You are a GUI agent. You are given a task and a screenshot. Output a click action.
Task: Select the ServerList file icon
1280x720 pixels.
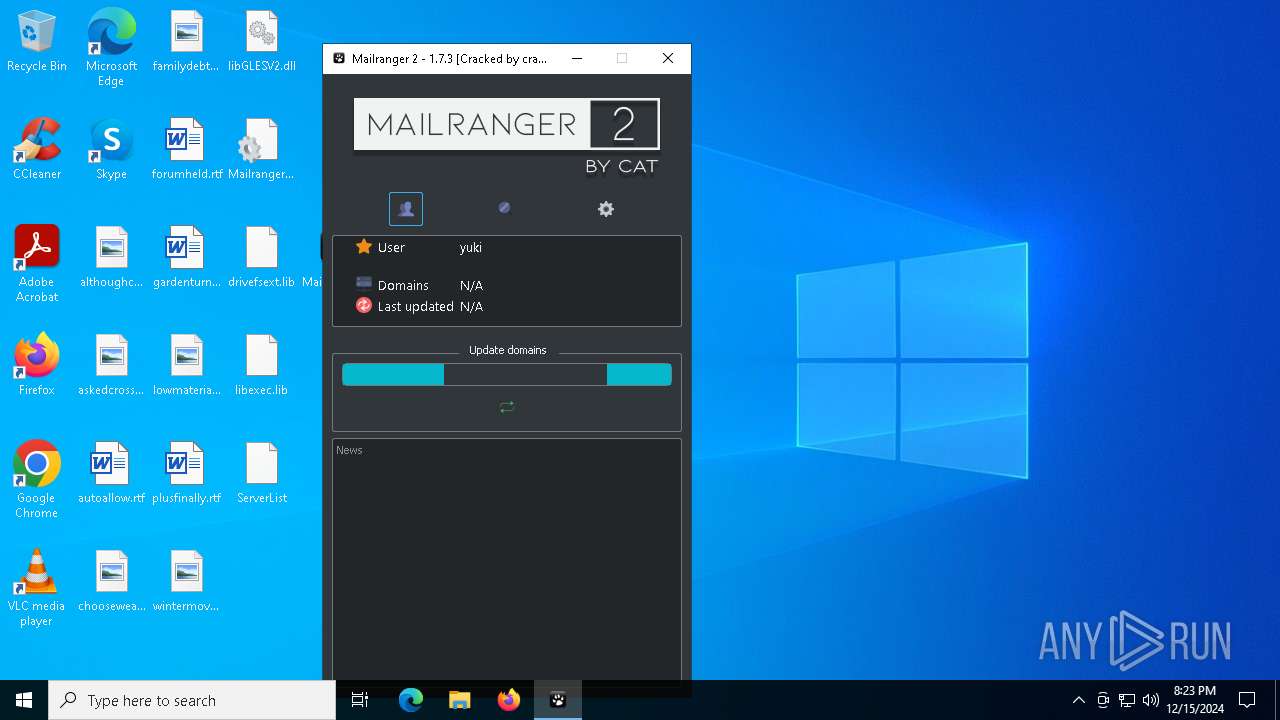pos(261,474)
